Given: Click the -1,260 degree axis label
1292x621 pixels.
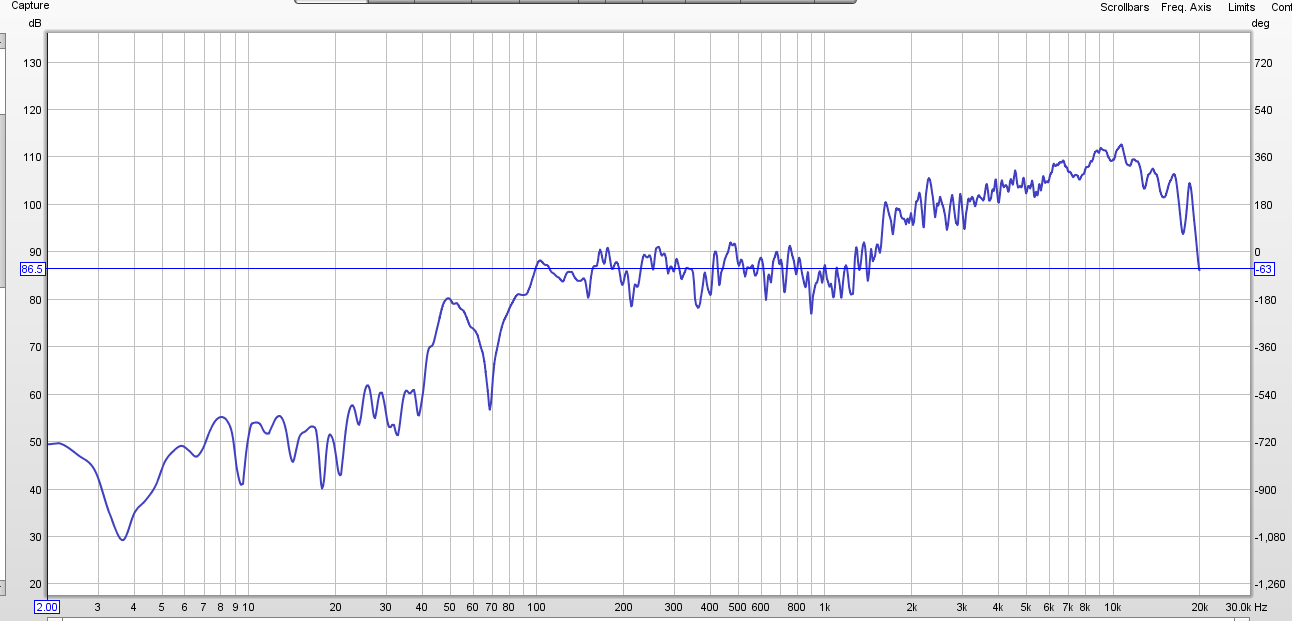Looking at the screenshot, I should click(1270, 584).
